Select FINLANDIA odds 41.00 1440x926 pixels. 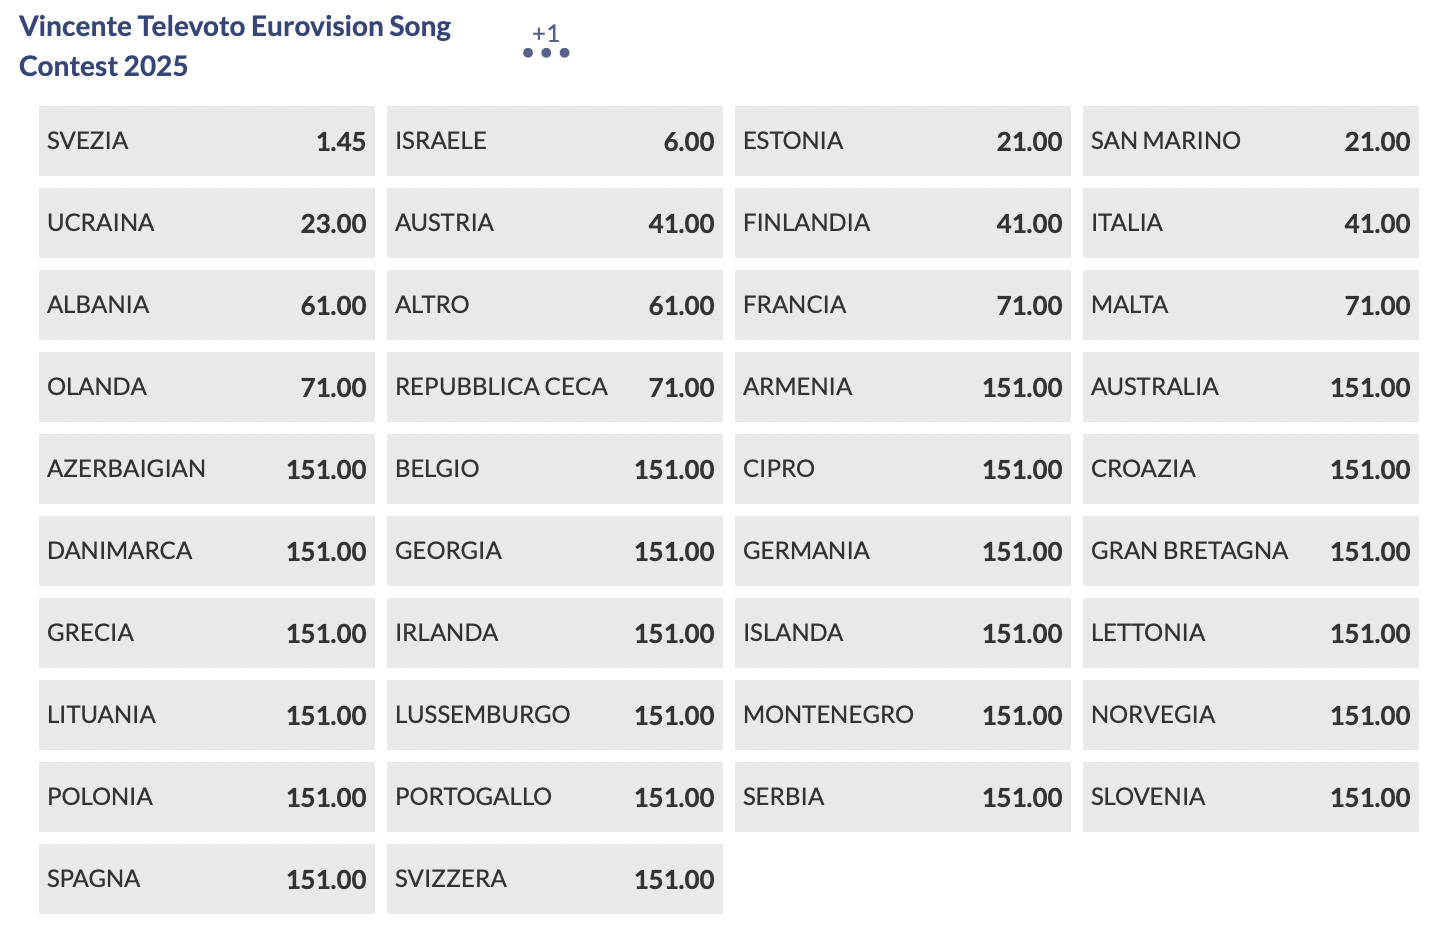(903, 223)
